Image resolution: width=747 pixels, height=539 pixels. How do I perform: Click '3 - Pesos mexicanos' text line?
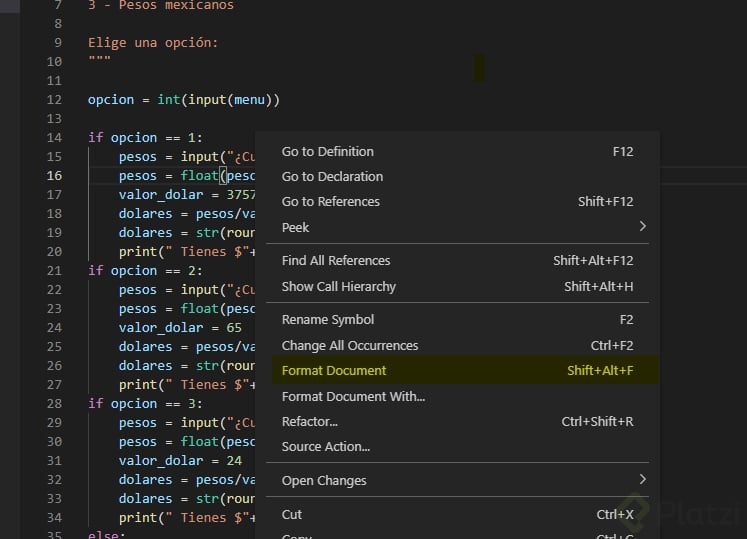click(161, 5)
